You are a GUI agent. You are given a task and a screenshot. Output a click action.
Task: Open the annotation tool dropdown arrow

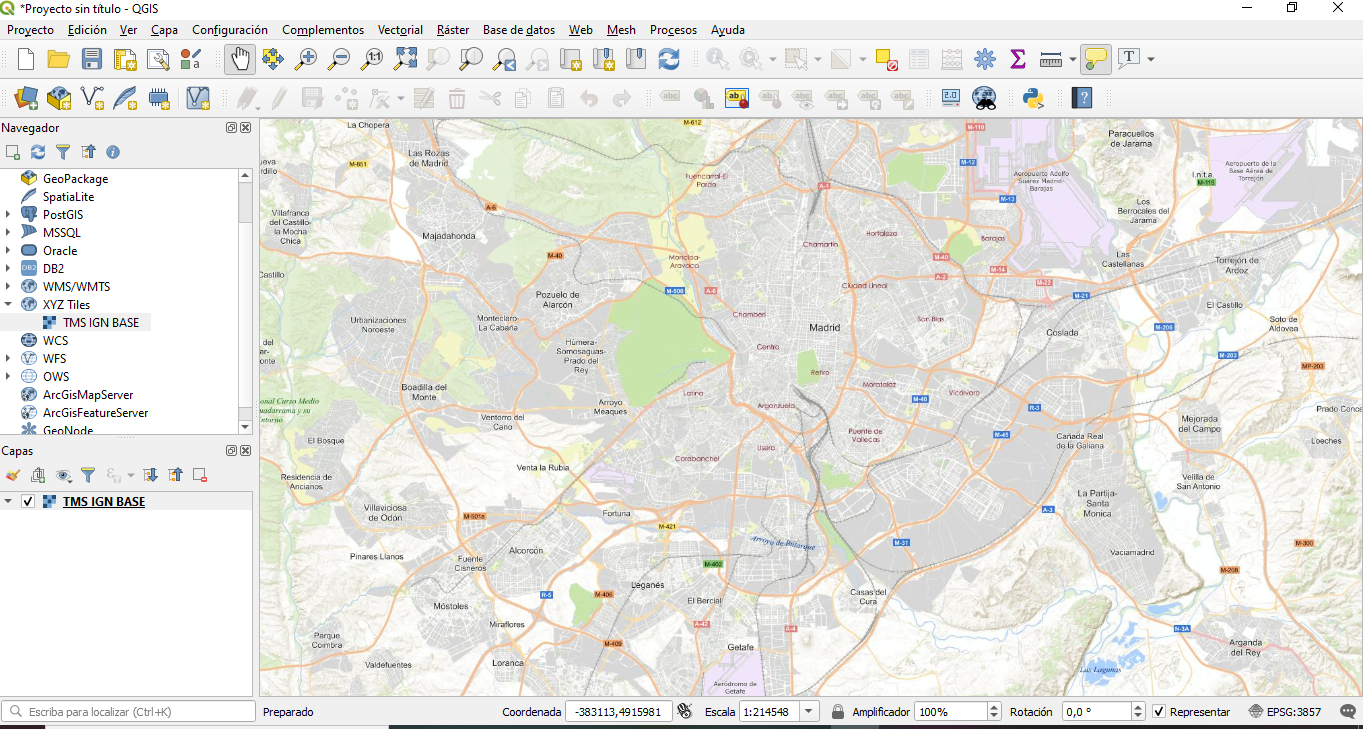point(1151,59)
